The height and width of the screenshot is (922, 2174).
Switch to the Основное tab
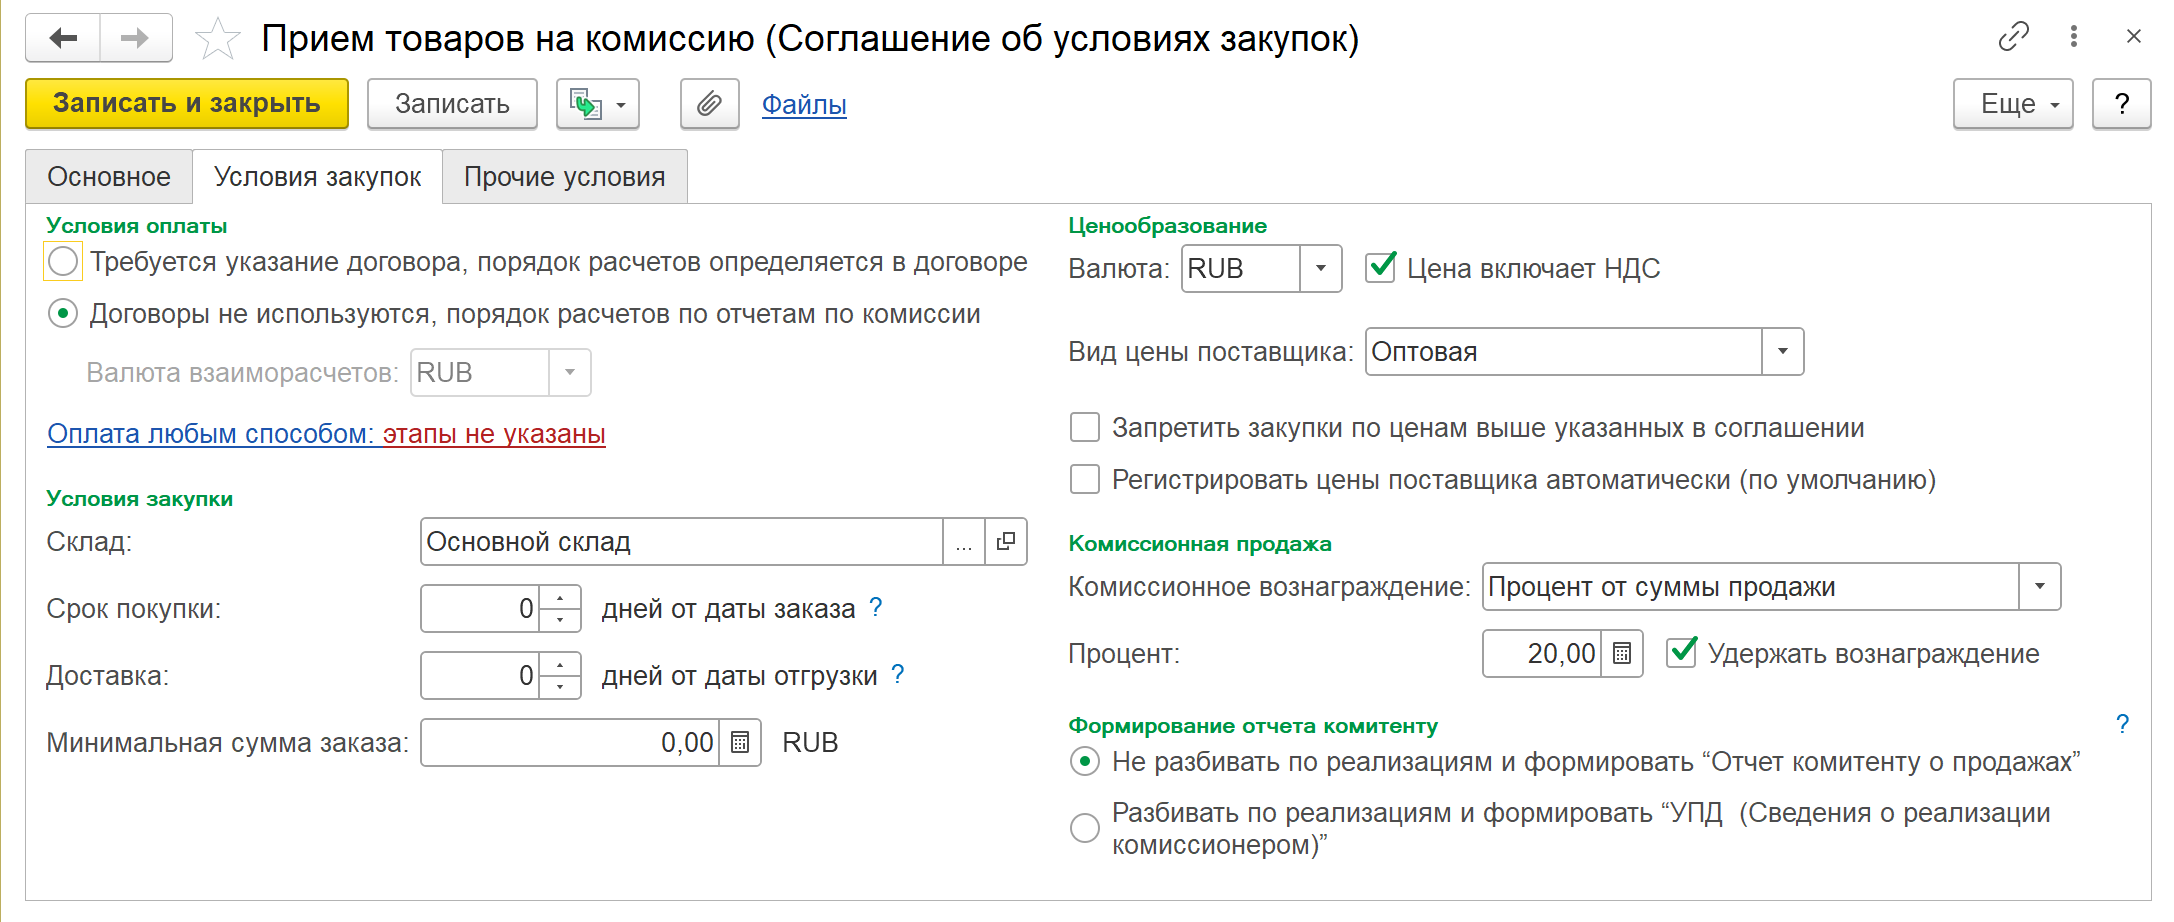109,177
